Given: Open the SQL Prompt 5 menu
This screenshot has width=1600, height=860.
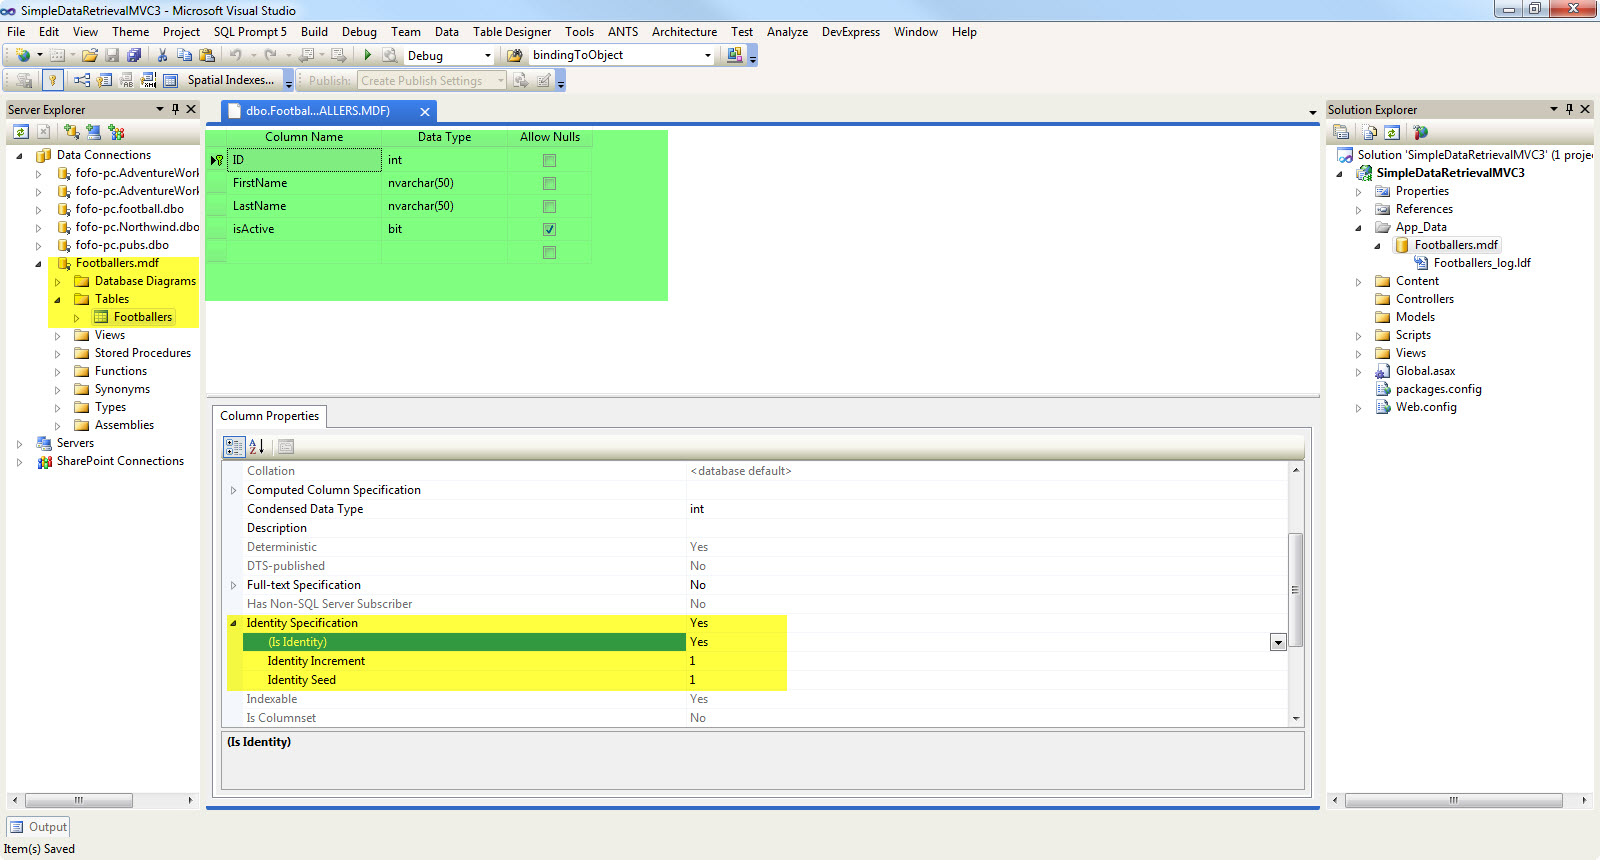Looking at the screenshot, I should [x=250, y=32].
